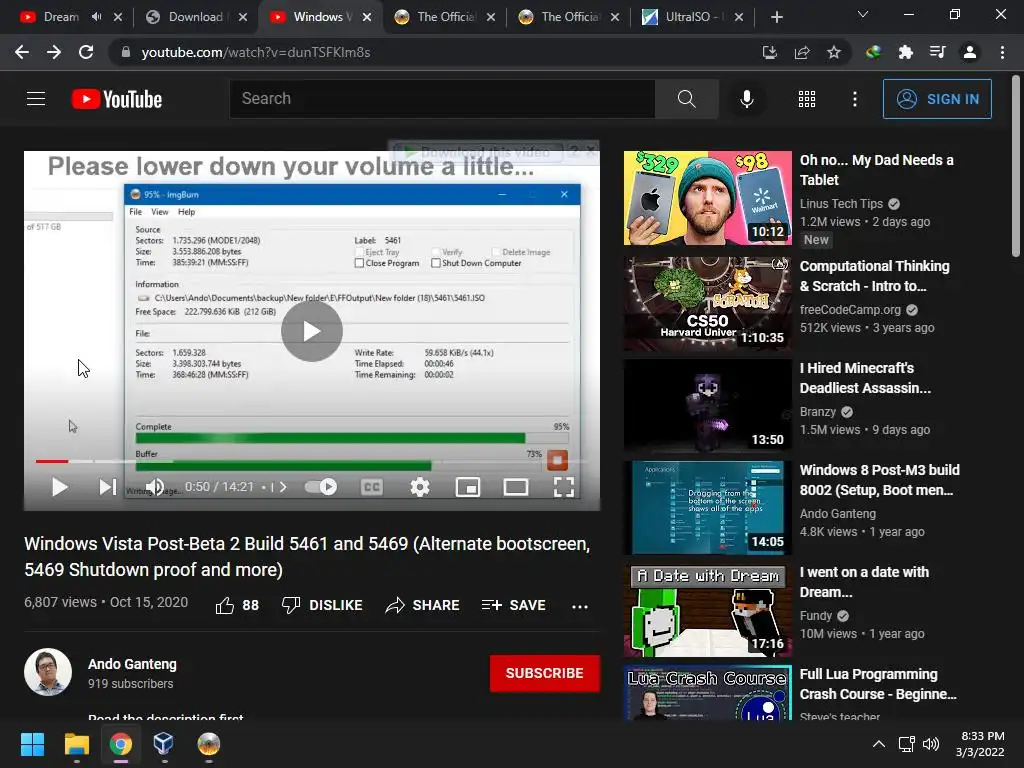The height and width of the screenshot is (768, 1024).
Task: Go forward in browser history
Action: (x=54, y=52)
